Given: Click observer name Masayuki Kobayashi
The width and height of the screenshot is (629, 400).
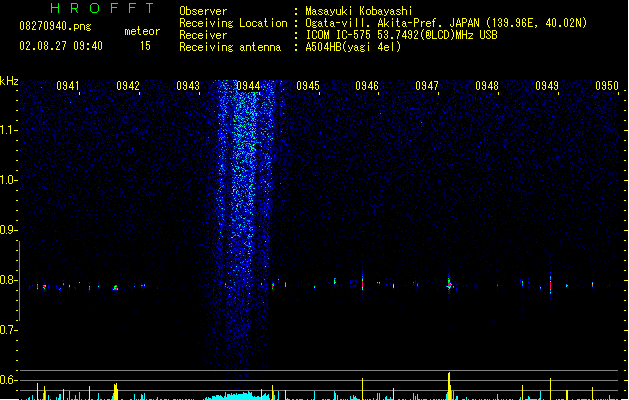Looking at the screenshot, I should tap(359, 11).
